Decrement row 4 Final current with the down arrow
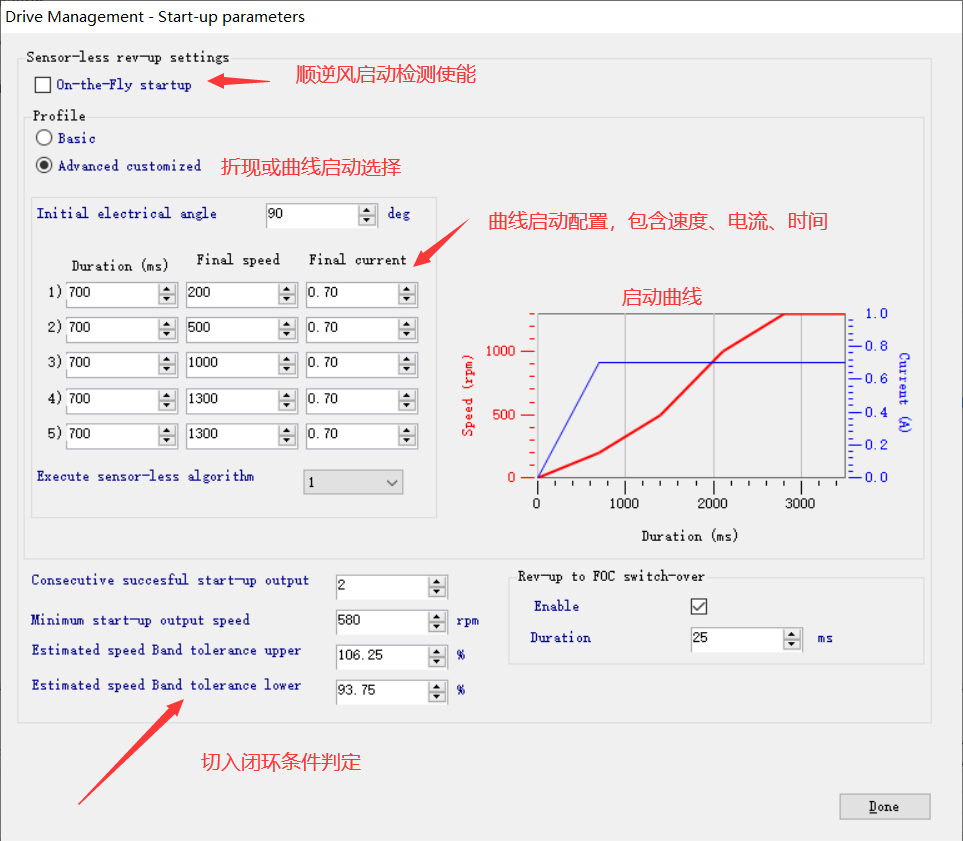This screenshot has height=841, width=963. coord(407,405)
